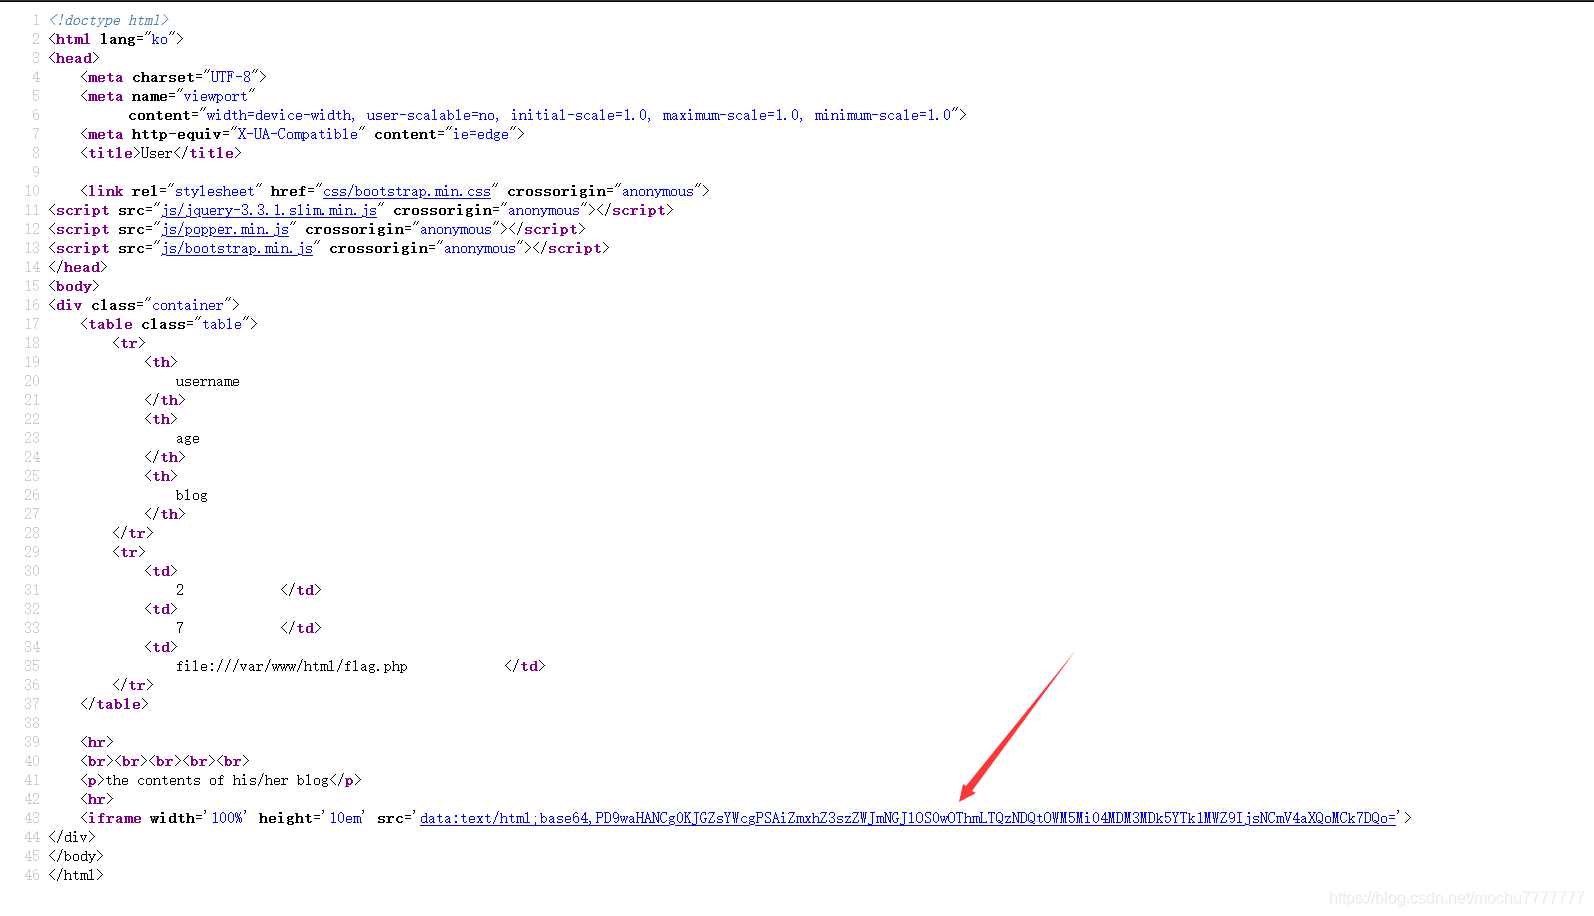1594x916 pixels.
Task: Click the 'width=device-width' content value
Action: point(280,115)
